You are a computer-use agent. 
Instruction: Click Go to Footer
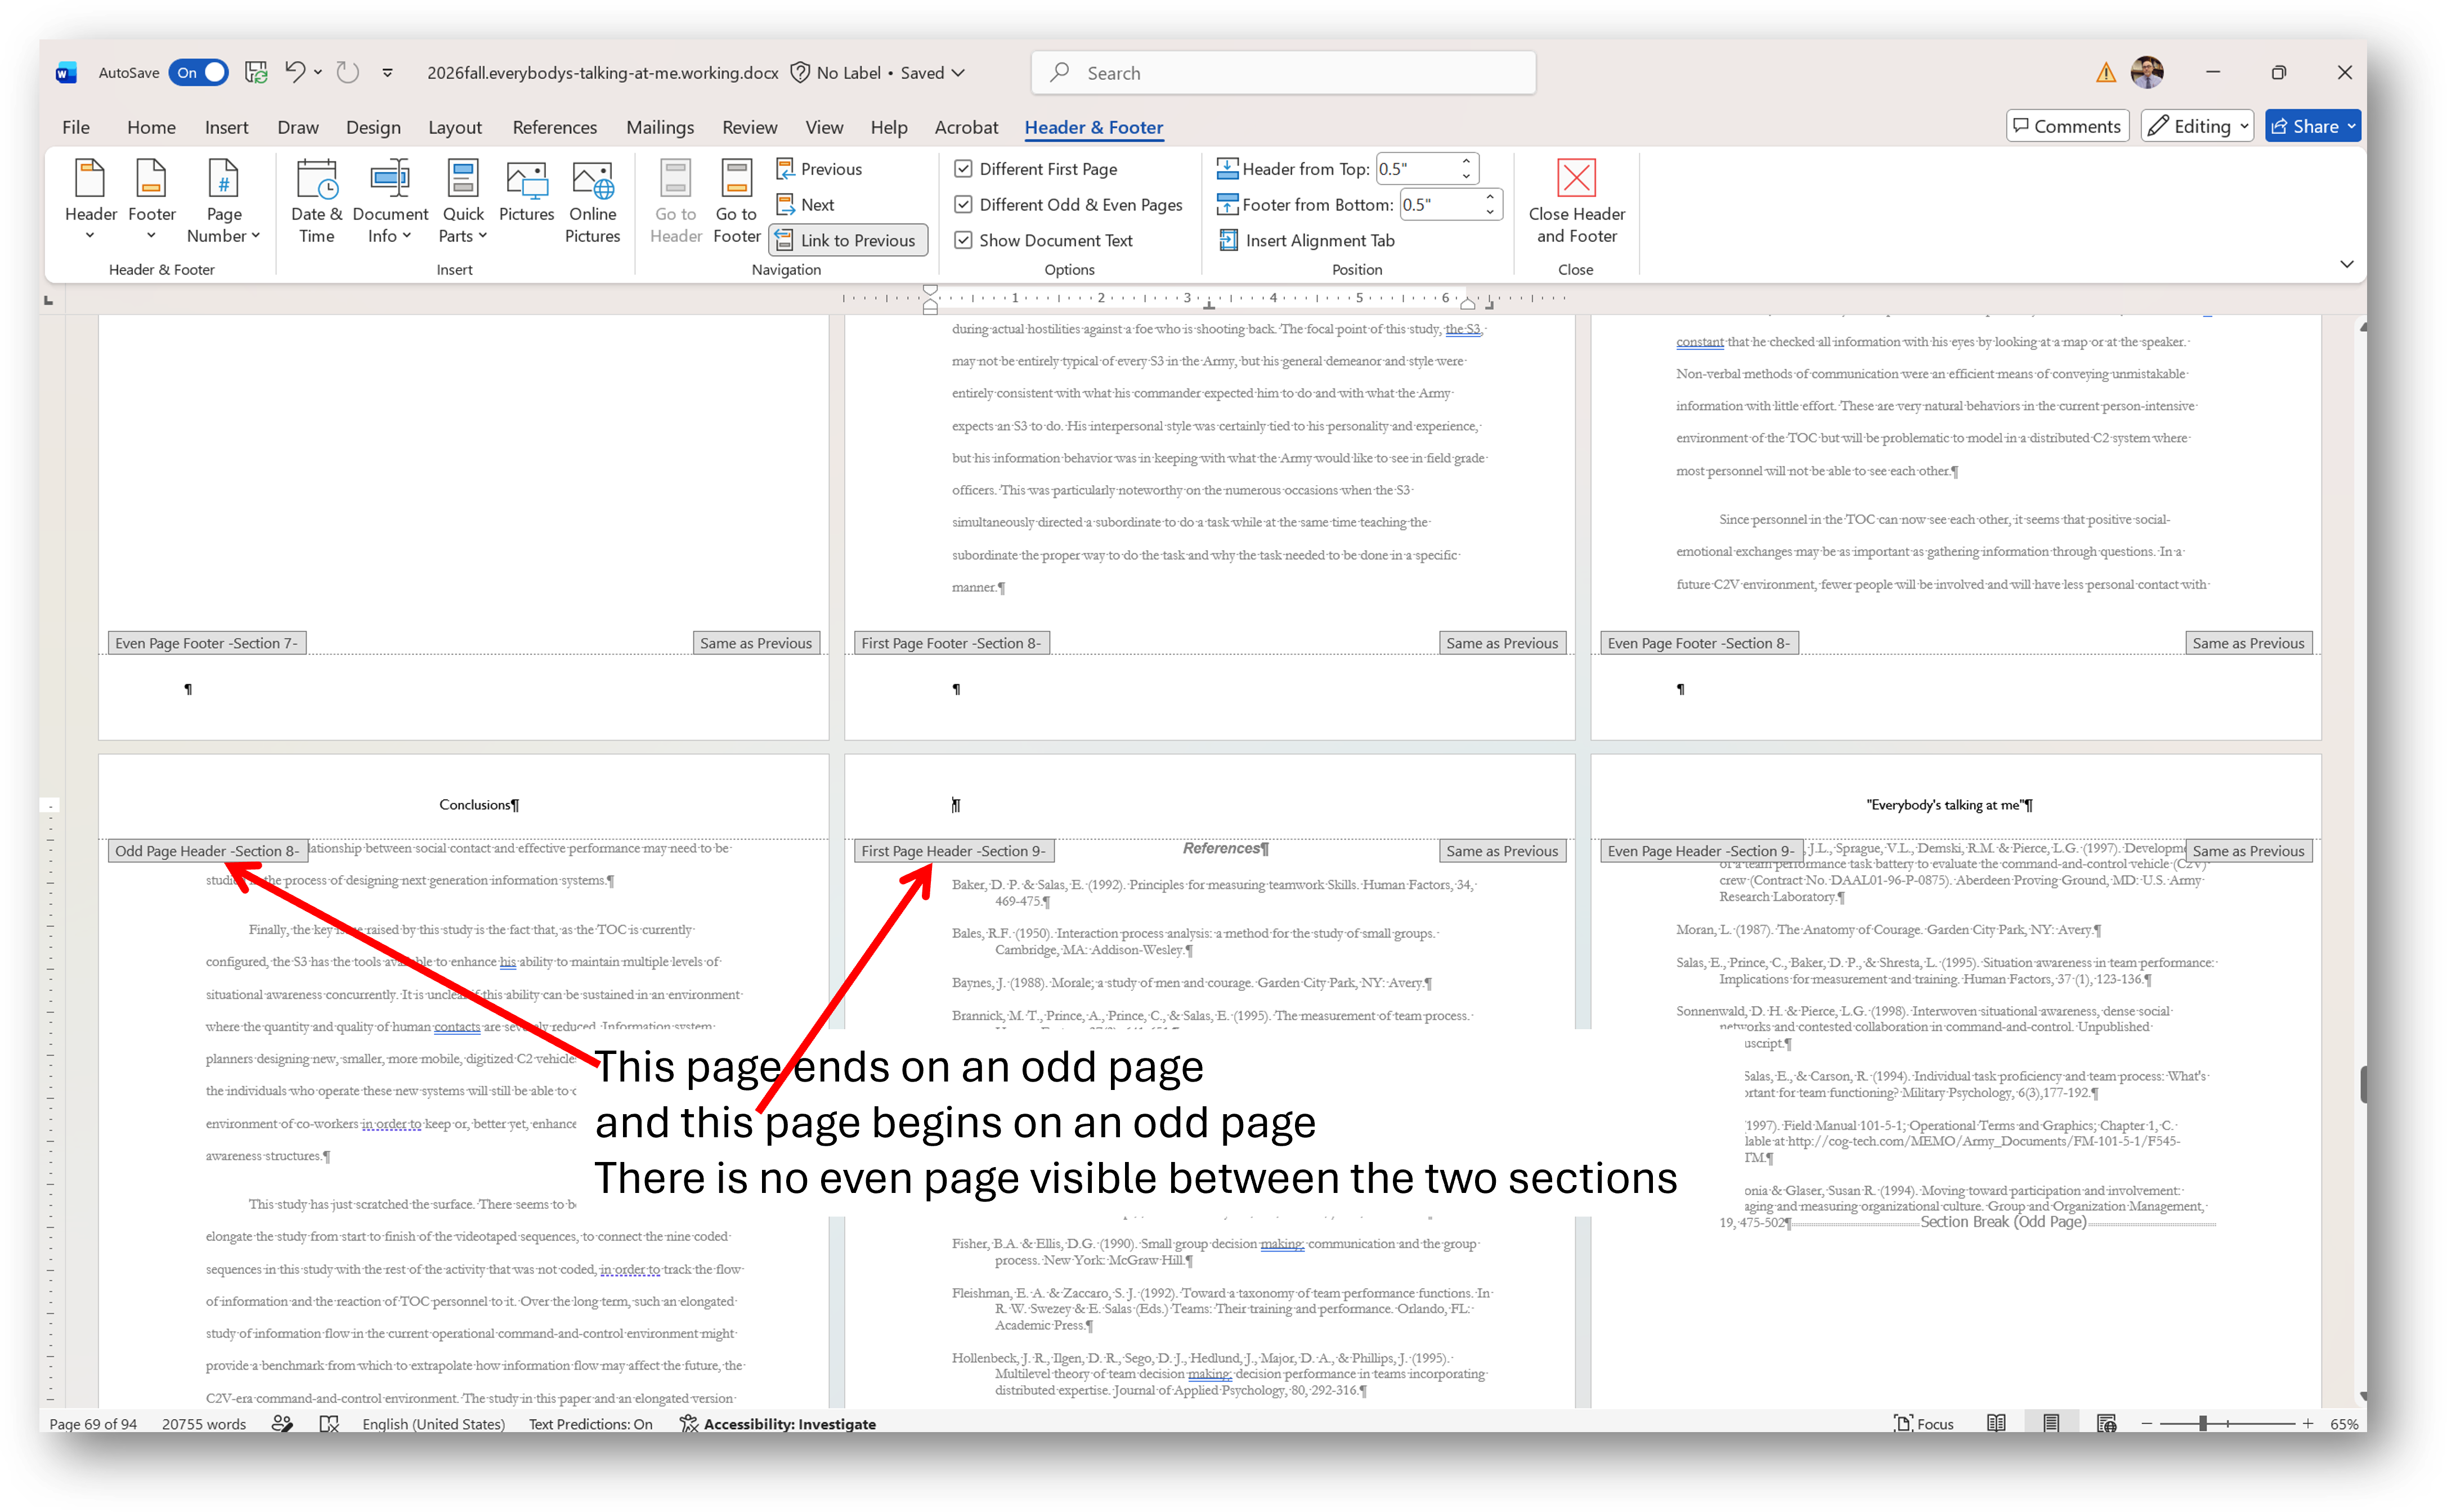[x=736, y=199]
